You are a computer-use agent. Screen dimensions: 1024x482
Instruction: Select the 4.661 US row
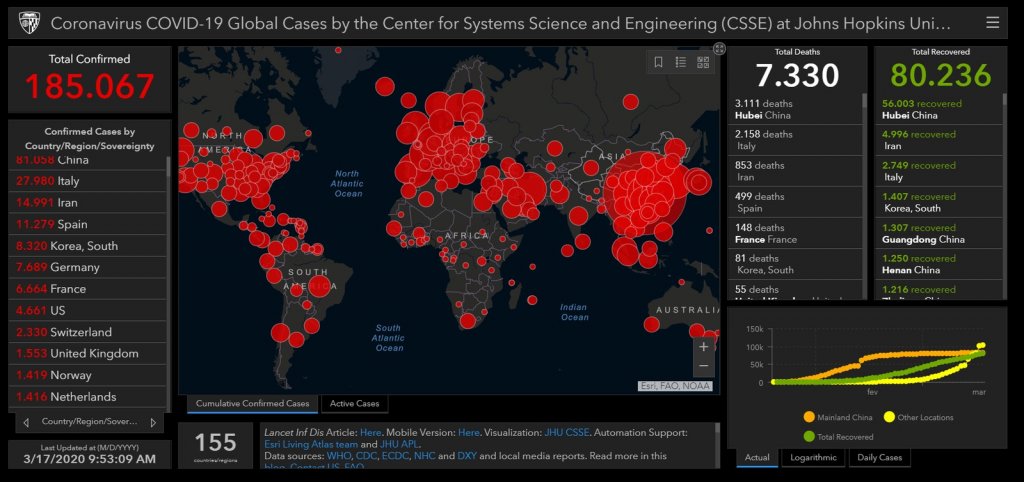(x=88, y=310)
